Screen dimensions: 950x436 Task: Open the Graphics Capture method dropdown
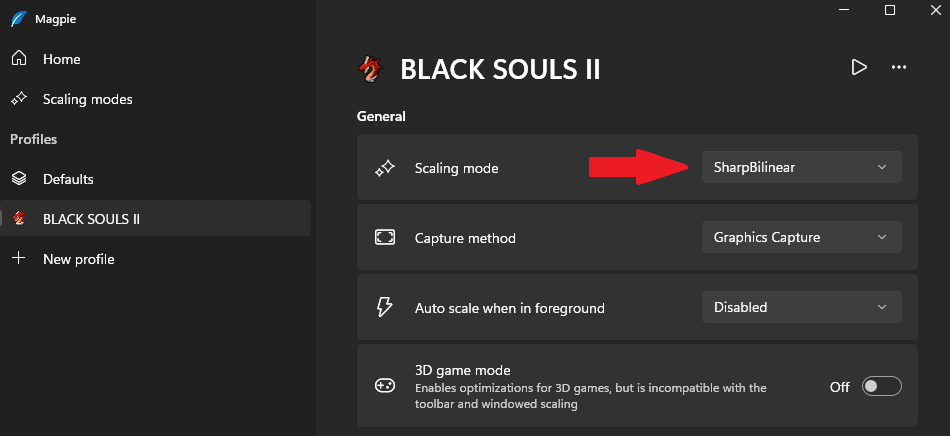pos(801,237)
